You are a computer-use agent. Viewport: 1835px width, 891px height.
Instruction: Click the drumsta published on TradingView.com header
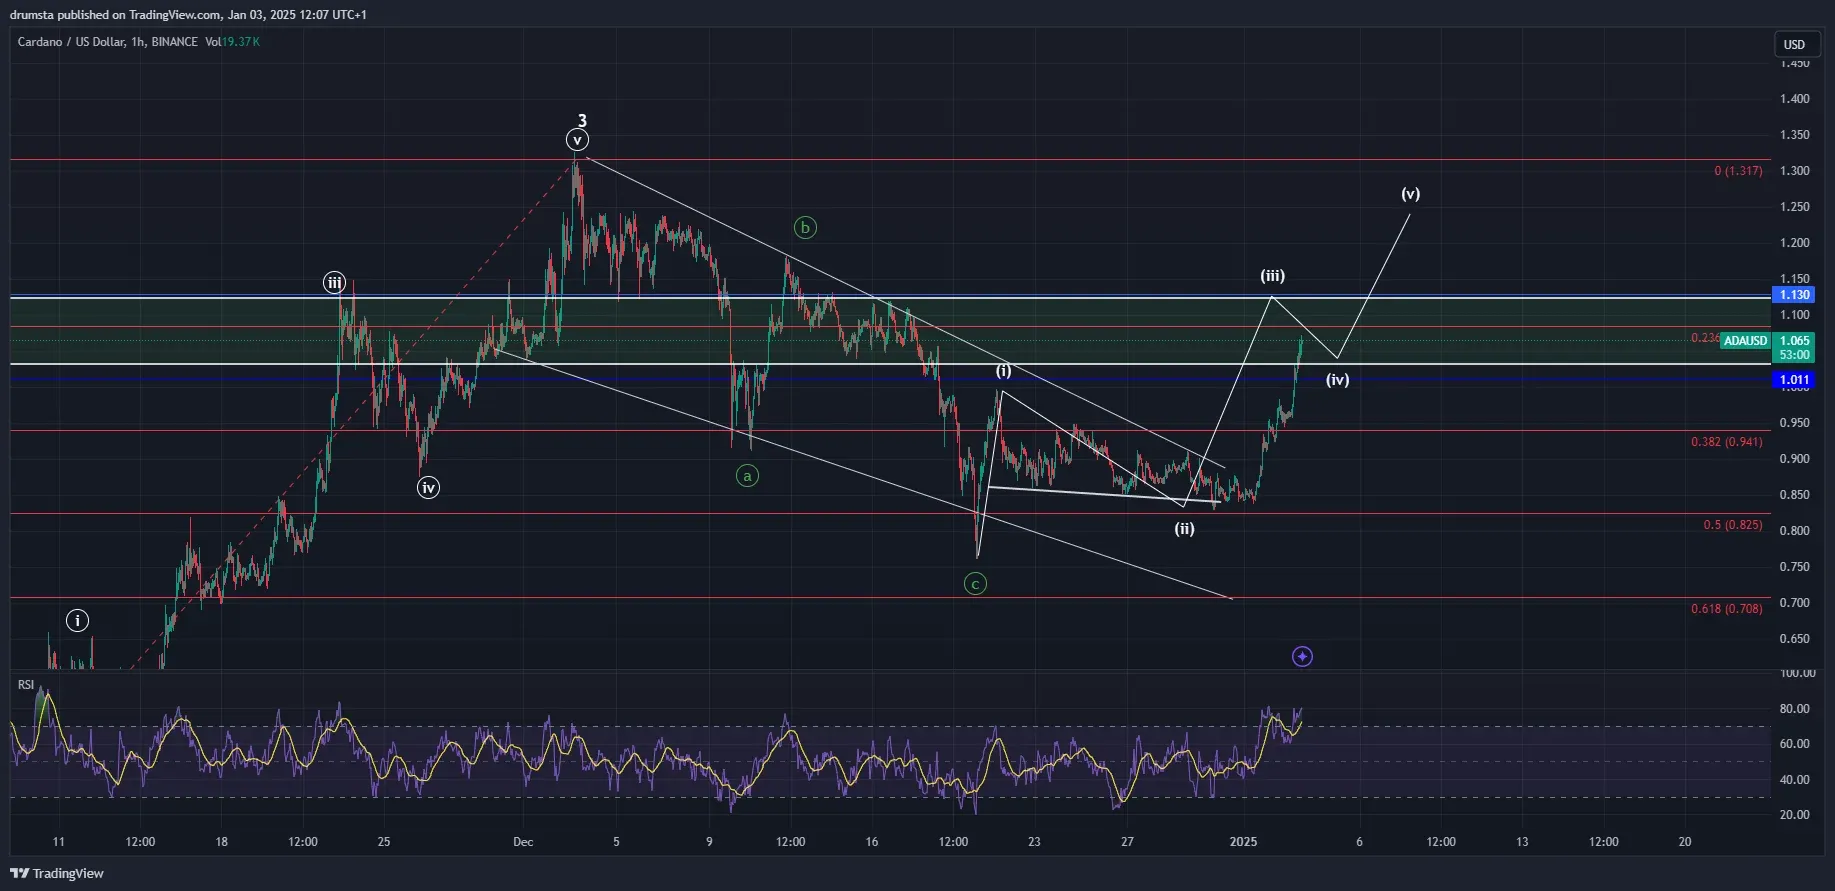tap(188, 15)
